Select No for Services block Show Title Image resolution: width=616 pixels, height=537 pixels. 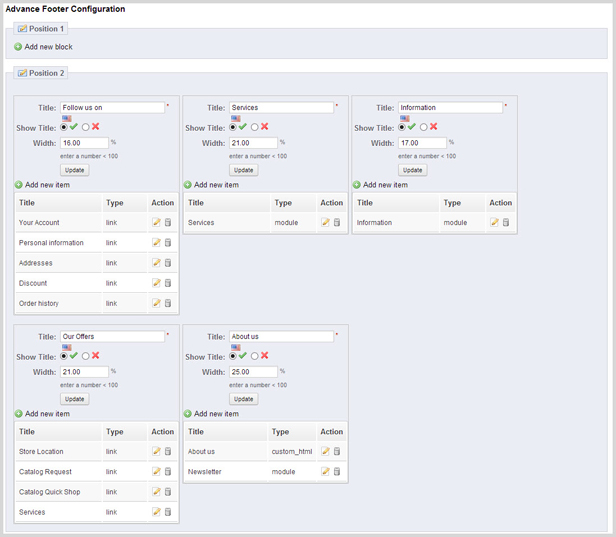click(255, 127)
